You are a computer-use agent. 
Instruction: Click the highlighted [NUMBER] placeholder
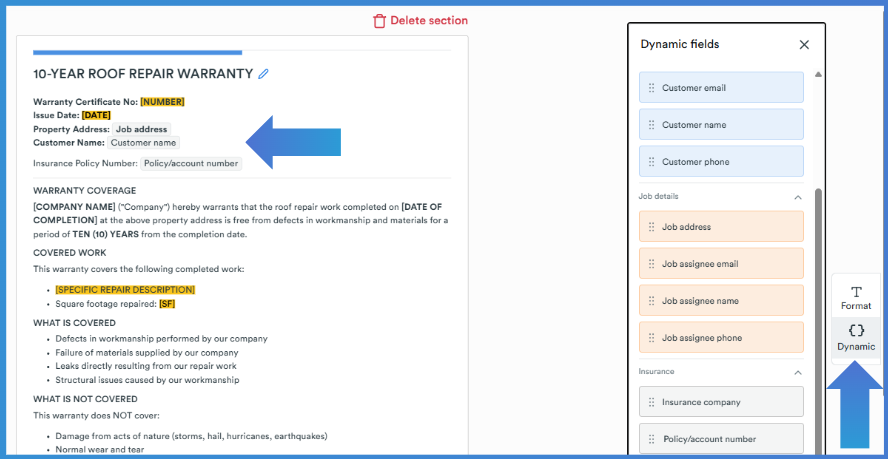(x=163, y=102)
